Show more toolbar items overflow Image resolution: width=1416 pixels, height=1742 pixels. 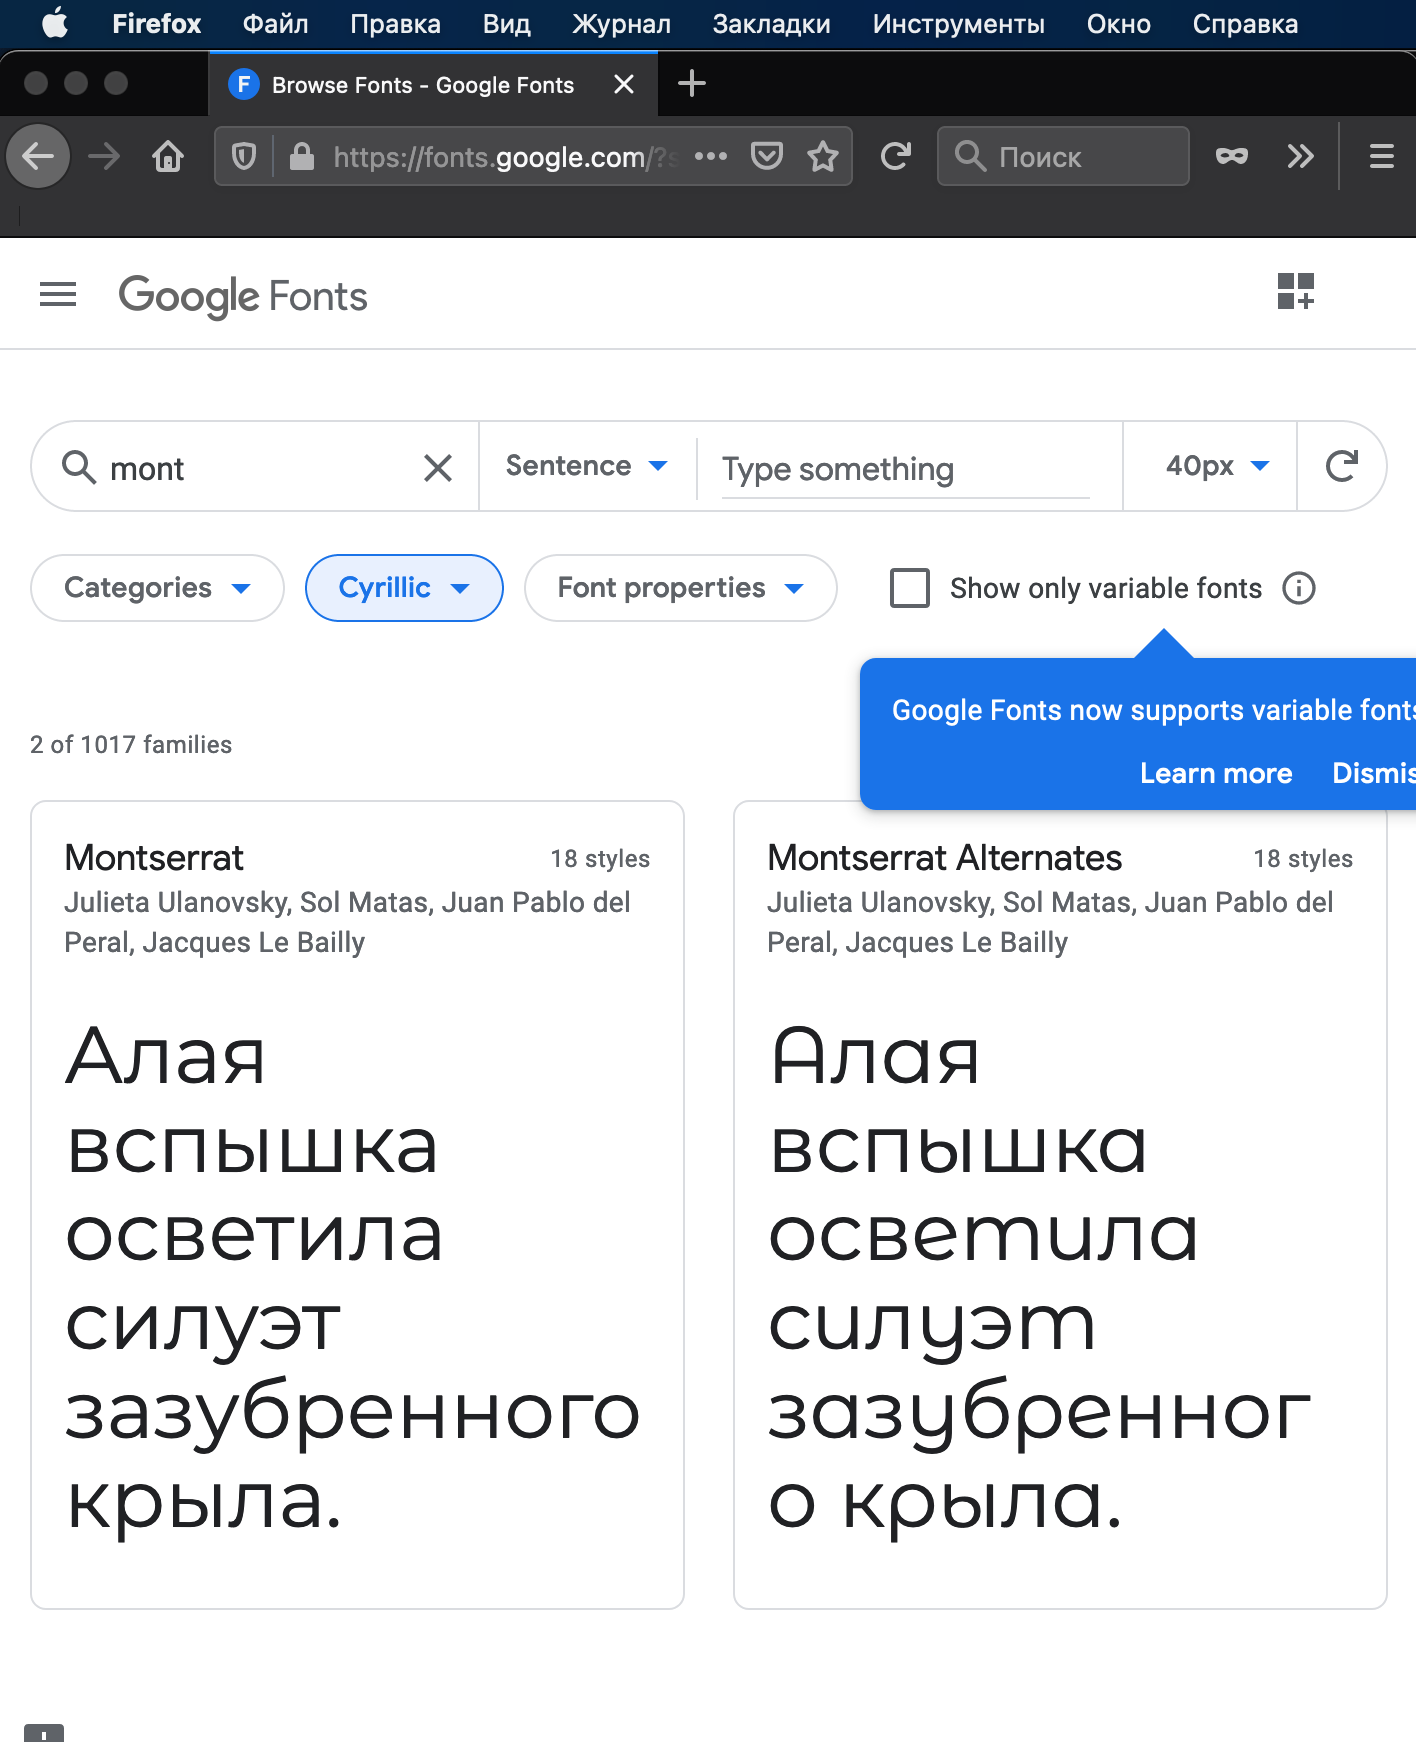coord(1300,156)
